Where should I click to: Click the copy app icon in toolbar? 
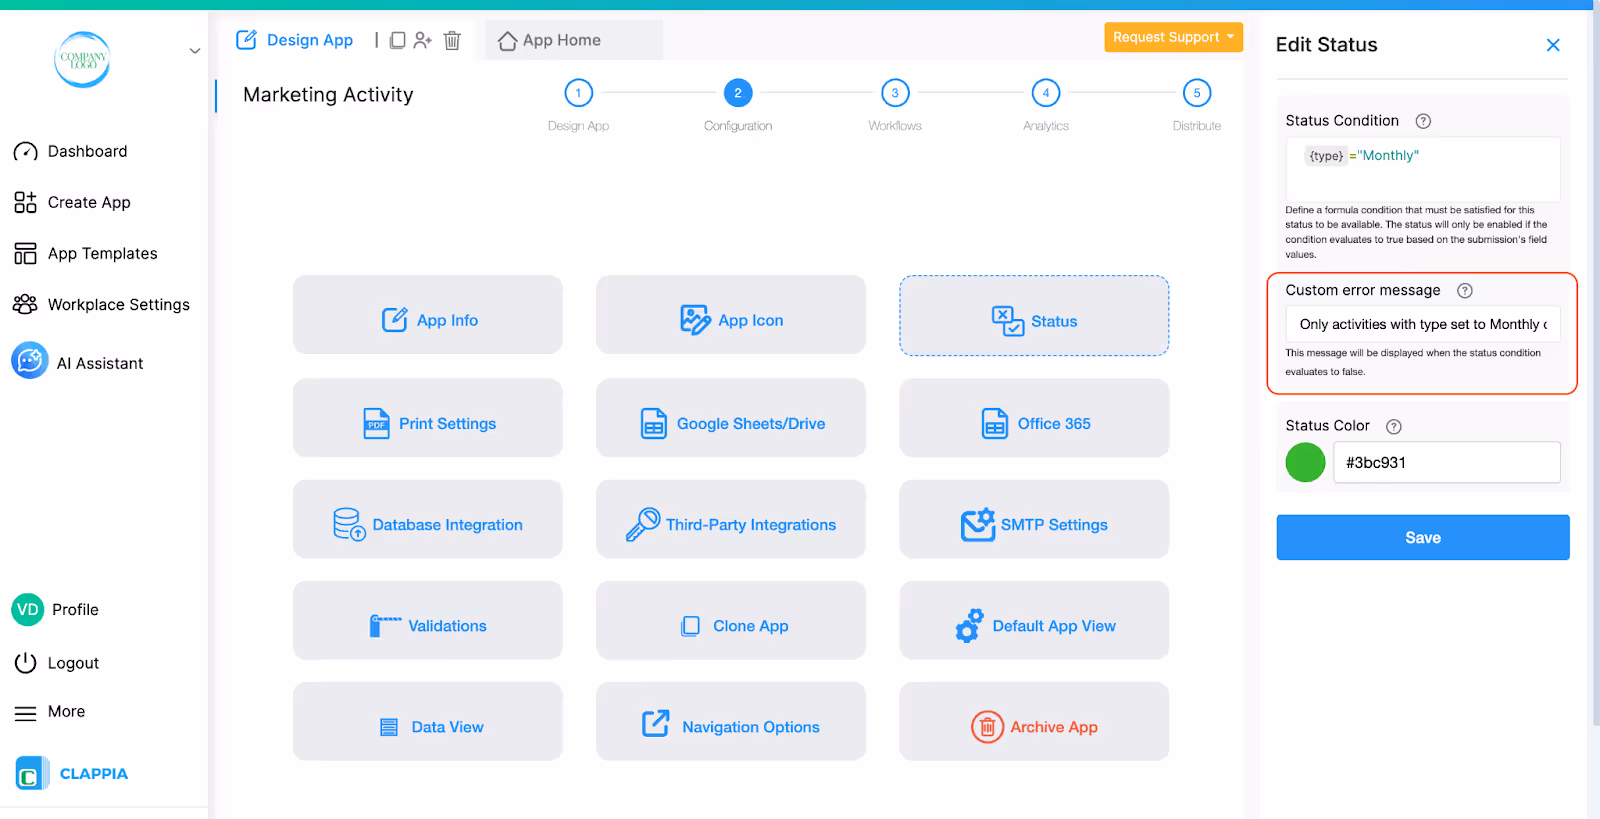pos(397,40)
